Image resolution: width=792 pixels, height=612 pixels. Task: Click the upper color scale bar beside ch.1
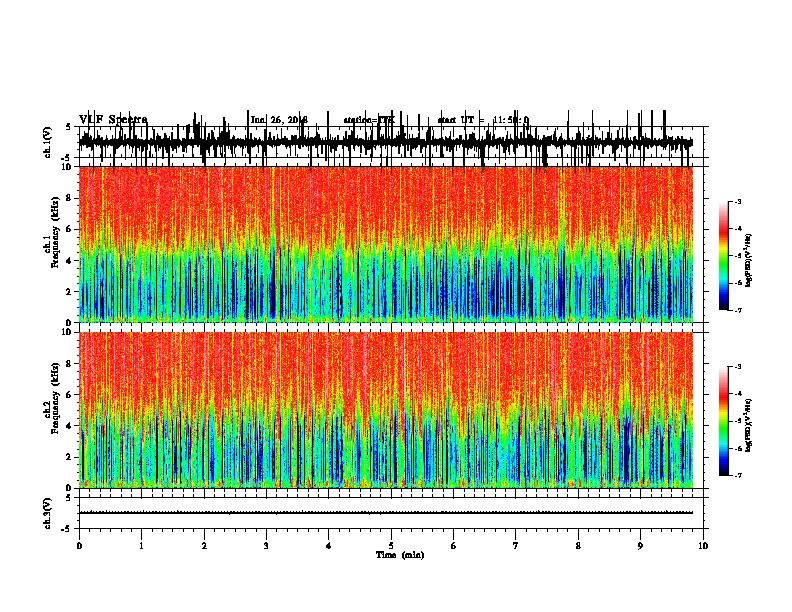[x=724, y=256]
